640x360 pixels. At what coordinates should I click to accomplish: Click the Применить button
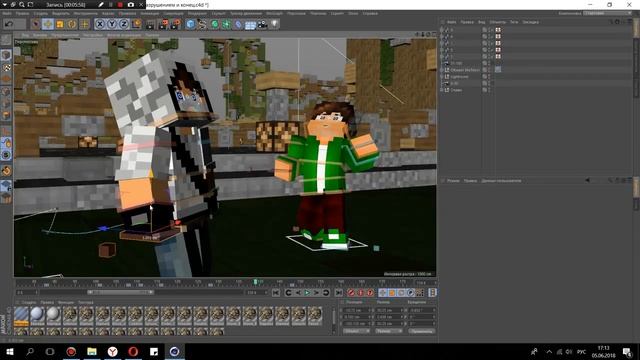pyautogui.click(x=421, y=331)
